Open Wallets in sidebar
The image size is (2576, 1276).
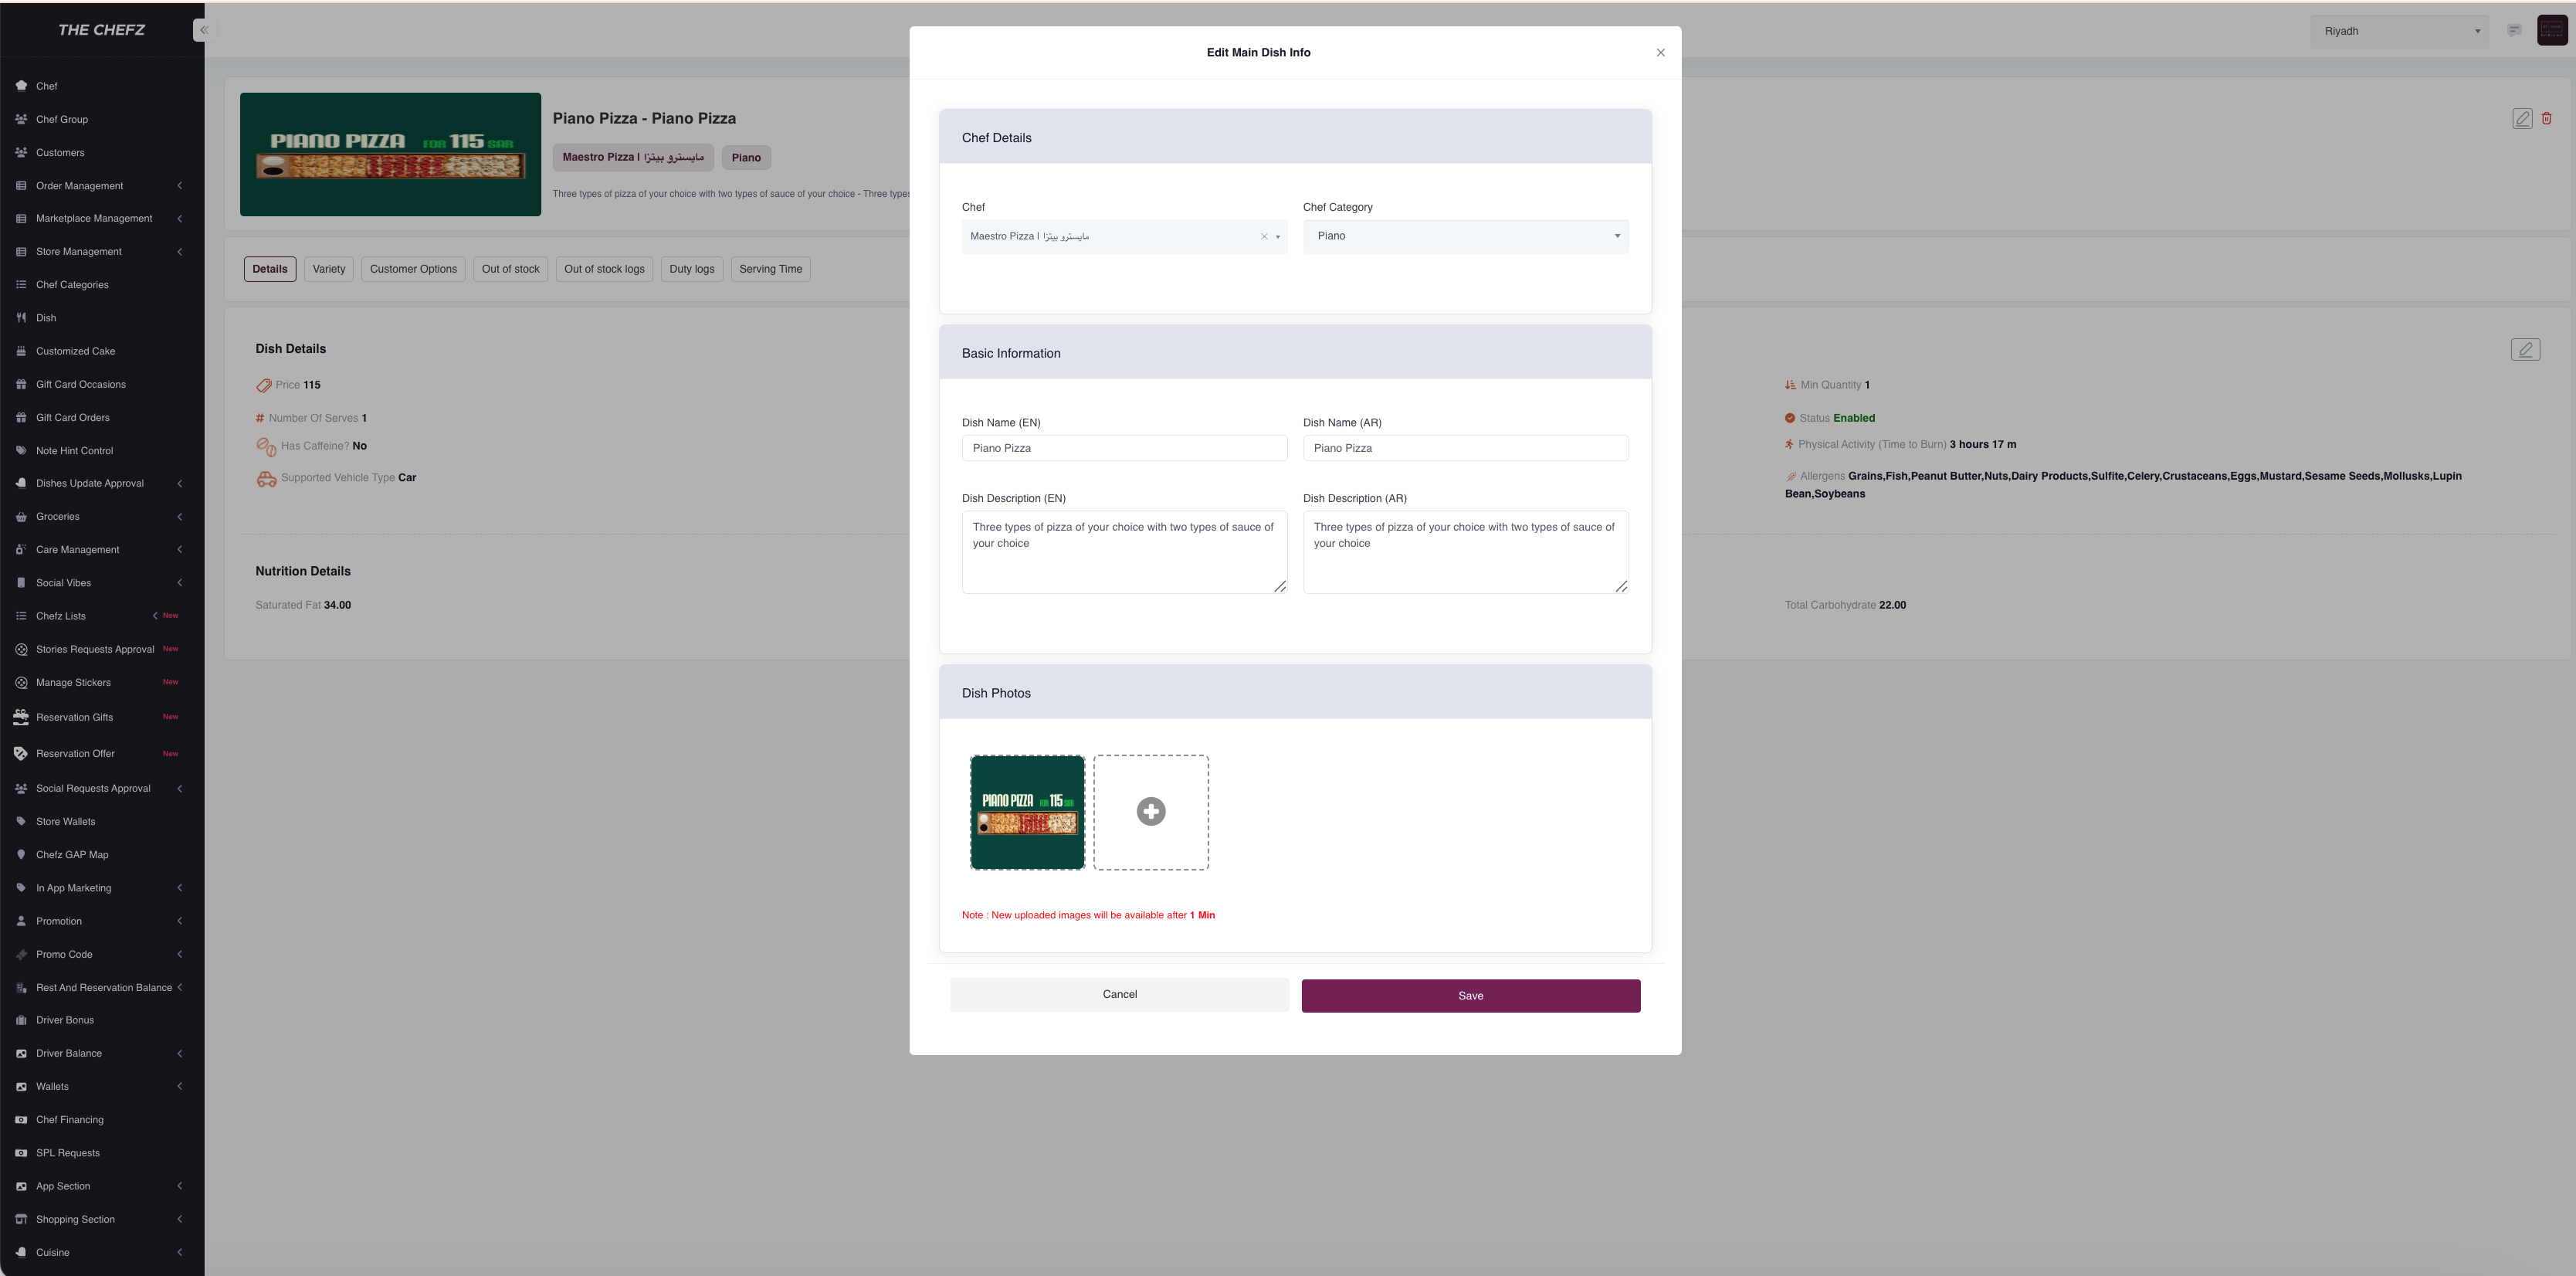click(102, 1087)
